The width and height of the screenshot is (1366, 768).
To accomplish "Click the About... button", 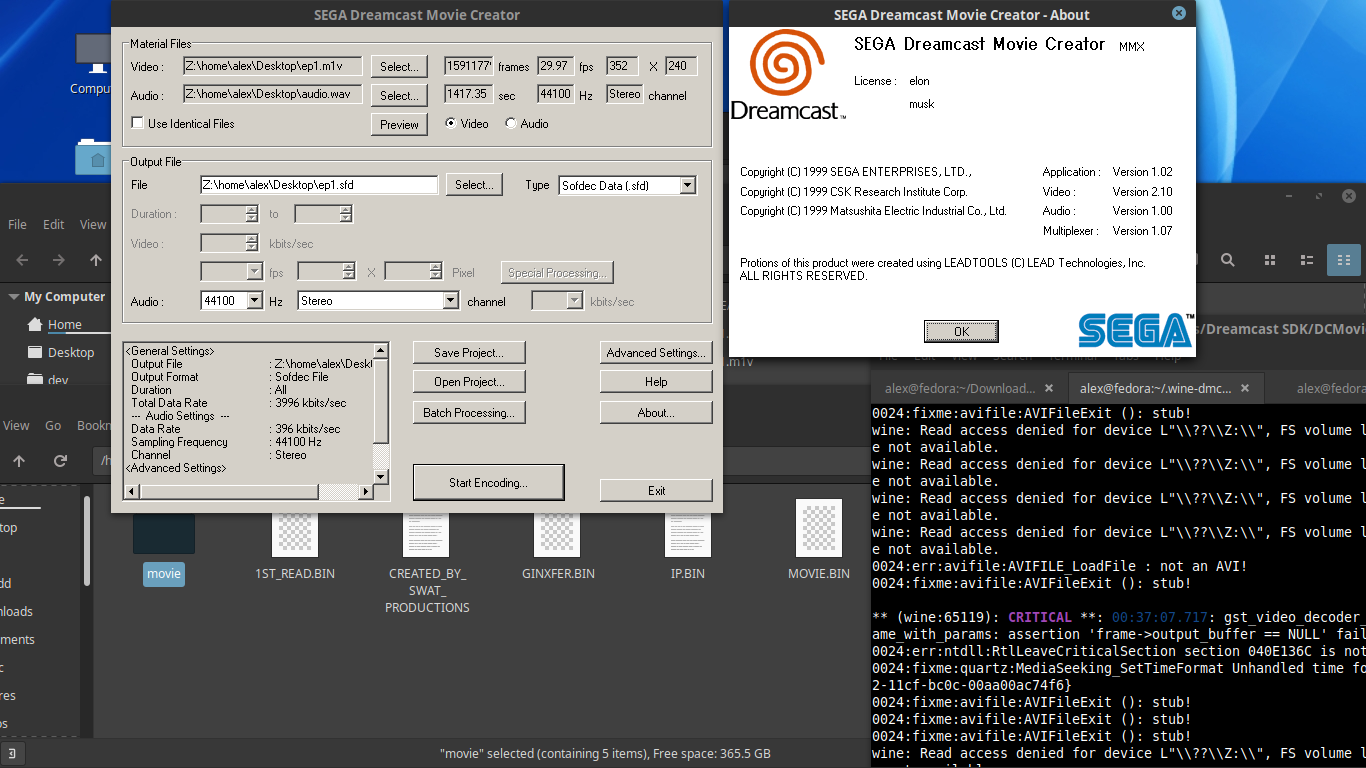I will pos(656,413).
